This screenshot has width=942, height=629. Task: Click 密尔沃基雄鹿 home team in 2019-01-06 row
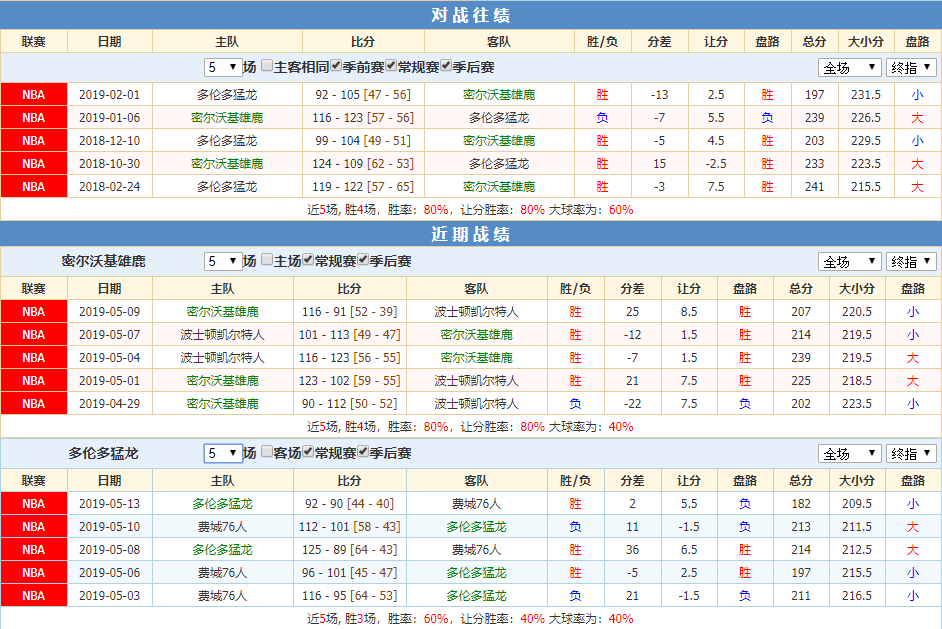click(227, 118)
